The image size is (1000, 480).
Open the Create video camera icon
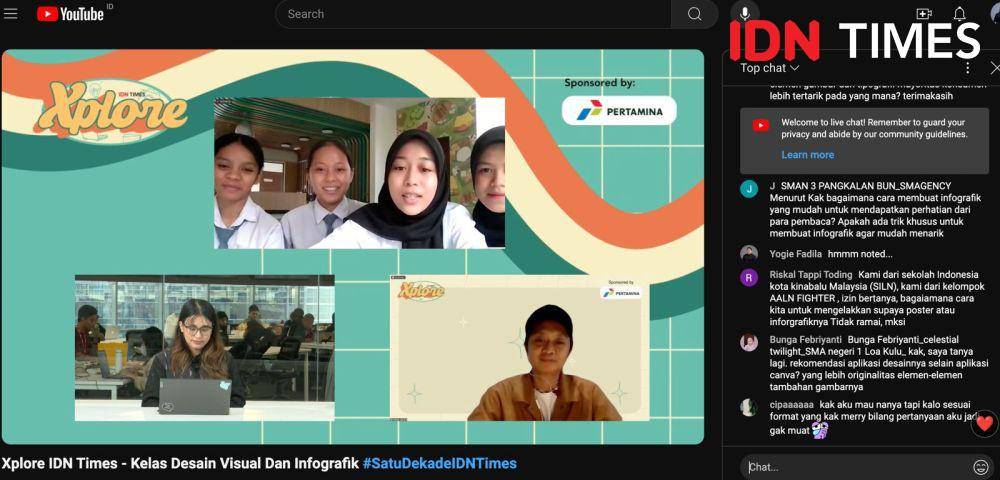click(923, 13)
